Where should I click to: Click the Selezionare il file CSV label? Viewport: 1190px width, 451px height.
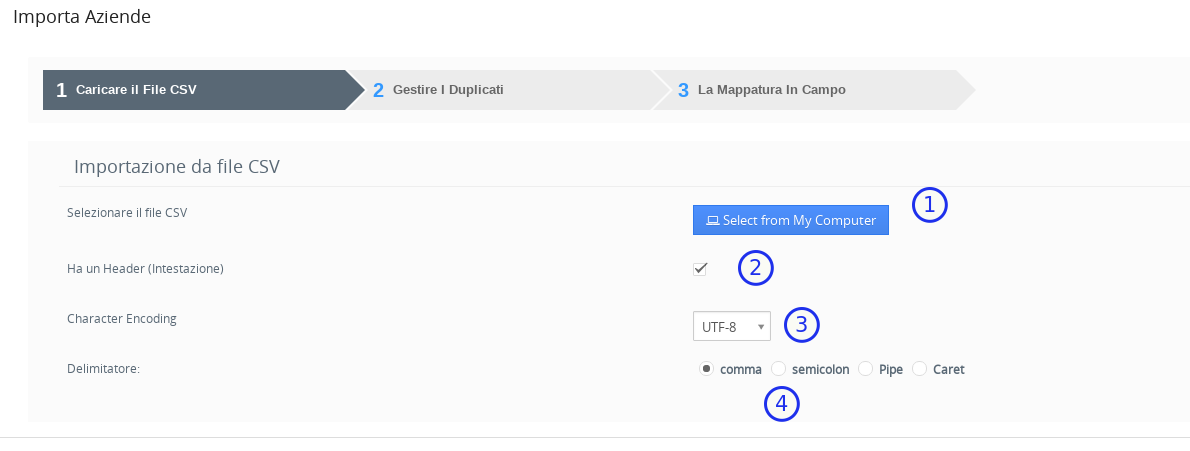click(x=126, y=212)
